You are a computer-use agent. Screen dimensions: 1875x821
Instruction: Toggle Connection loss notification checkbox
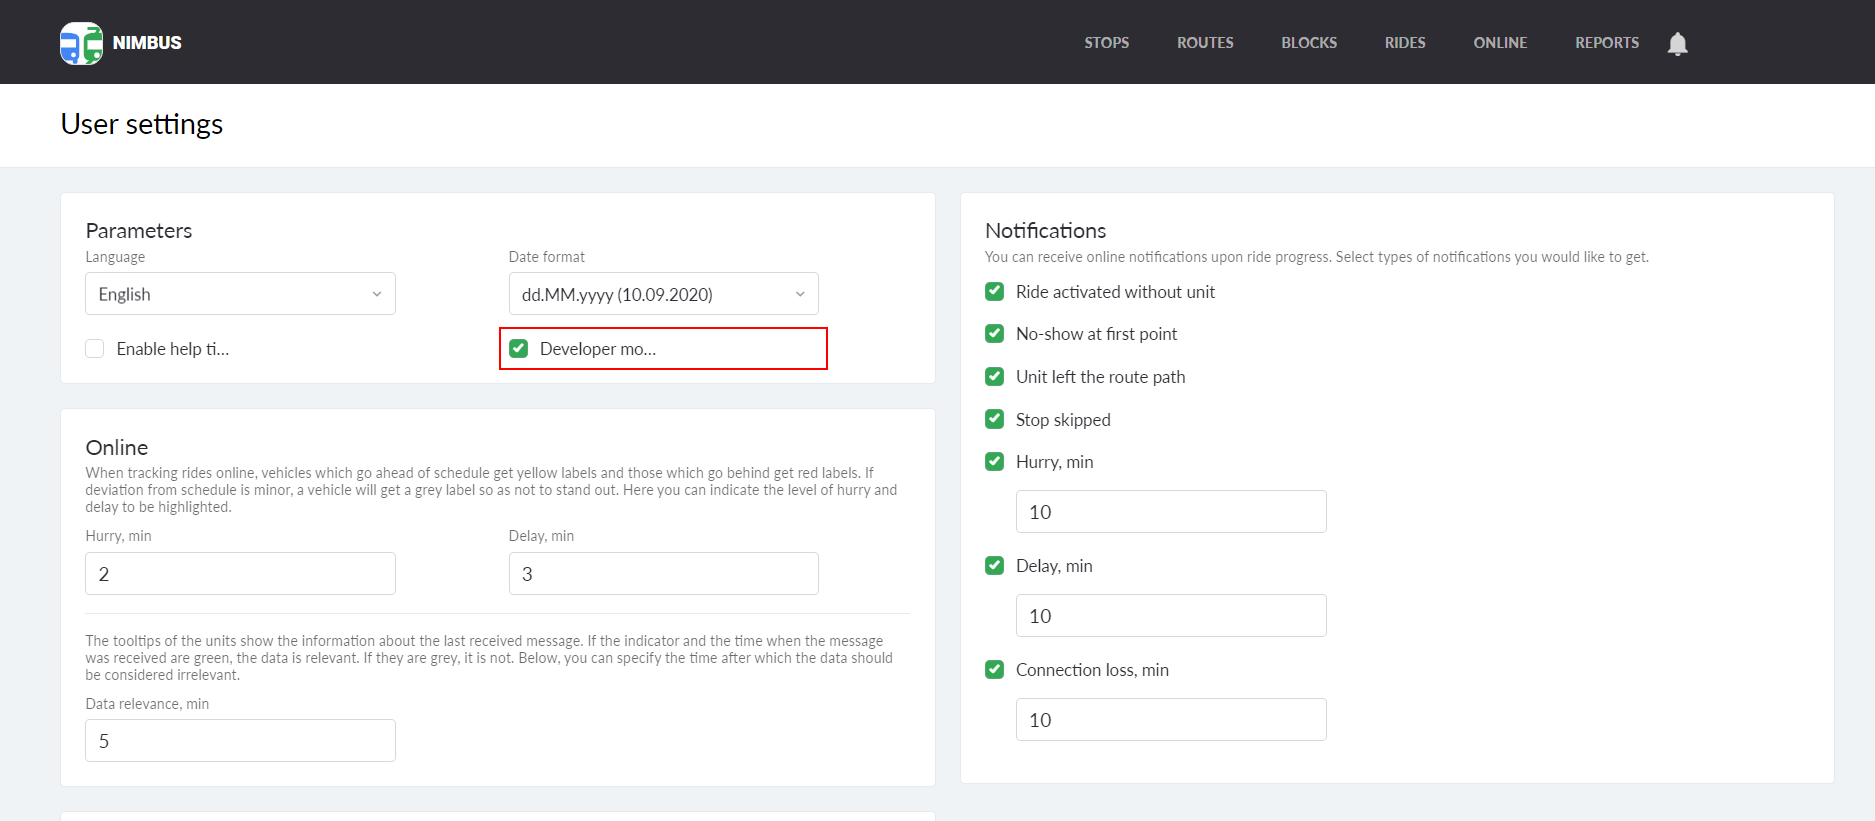pos(994,670)
